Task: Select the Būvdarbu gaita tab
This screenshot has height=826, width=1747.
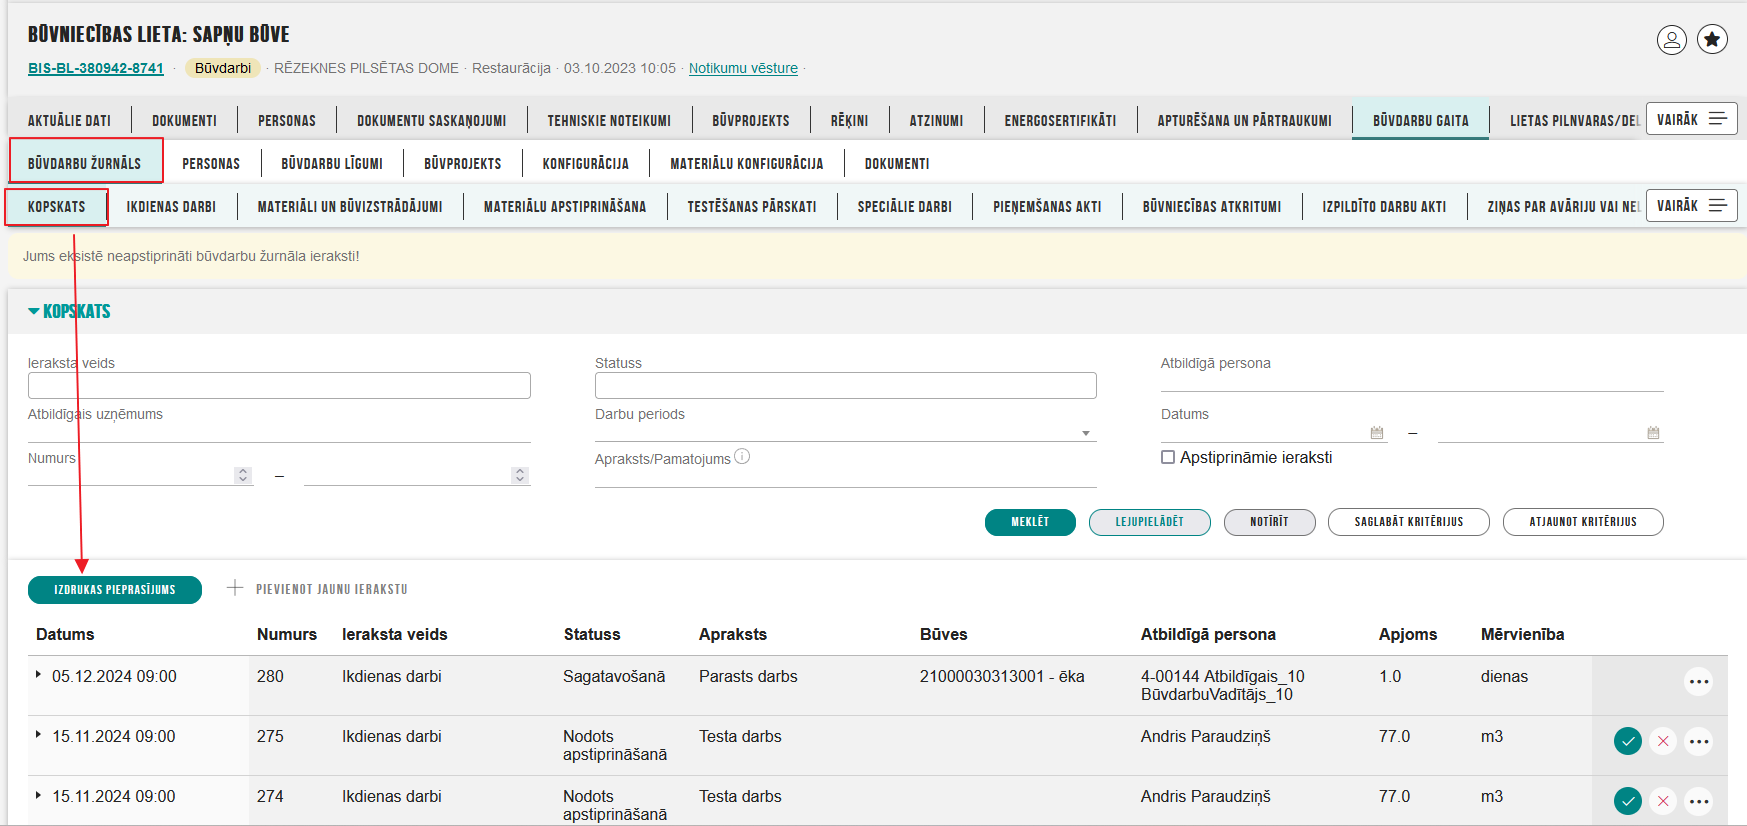Action: coord(1420,120)
